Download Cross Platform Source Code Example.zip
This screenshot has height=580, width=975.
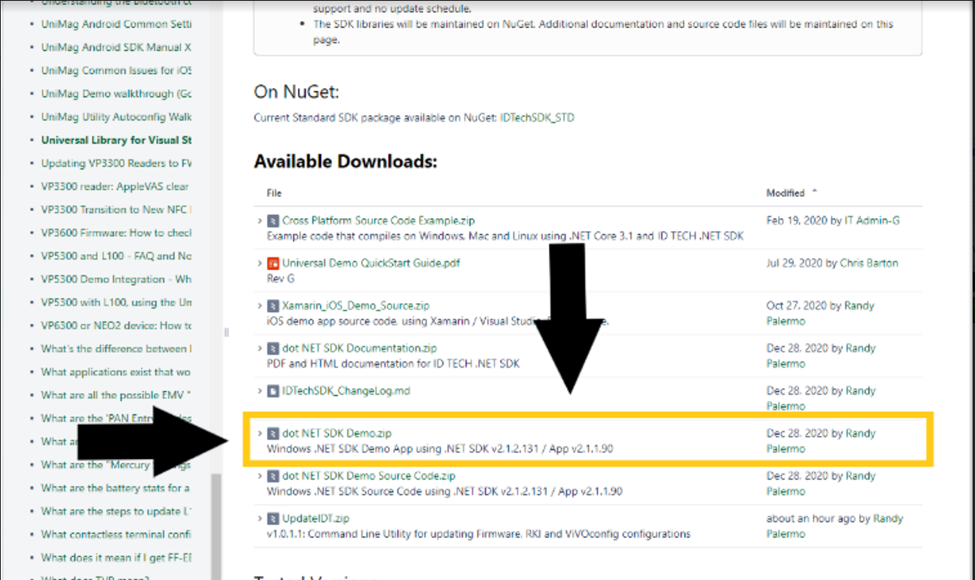pyautogui.click(x=378, y=221)
